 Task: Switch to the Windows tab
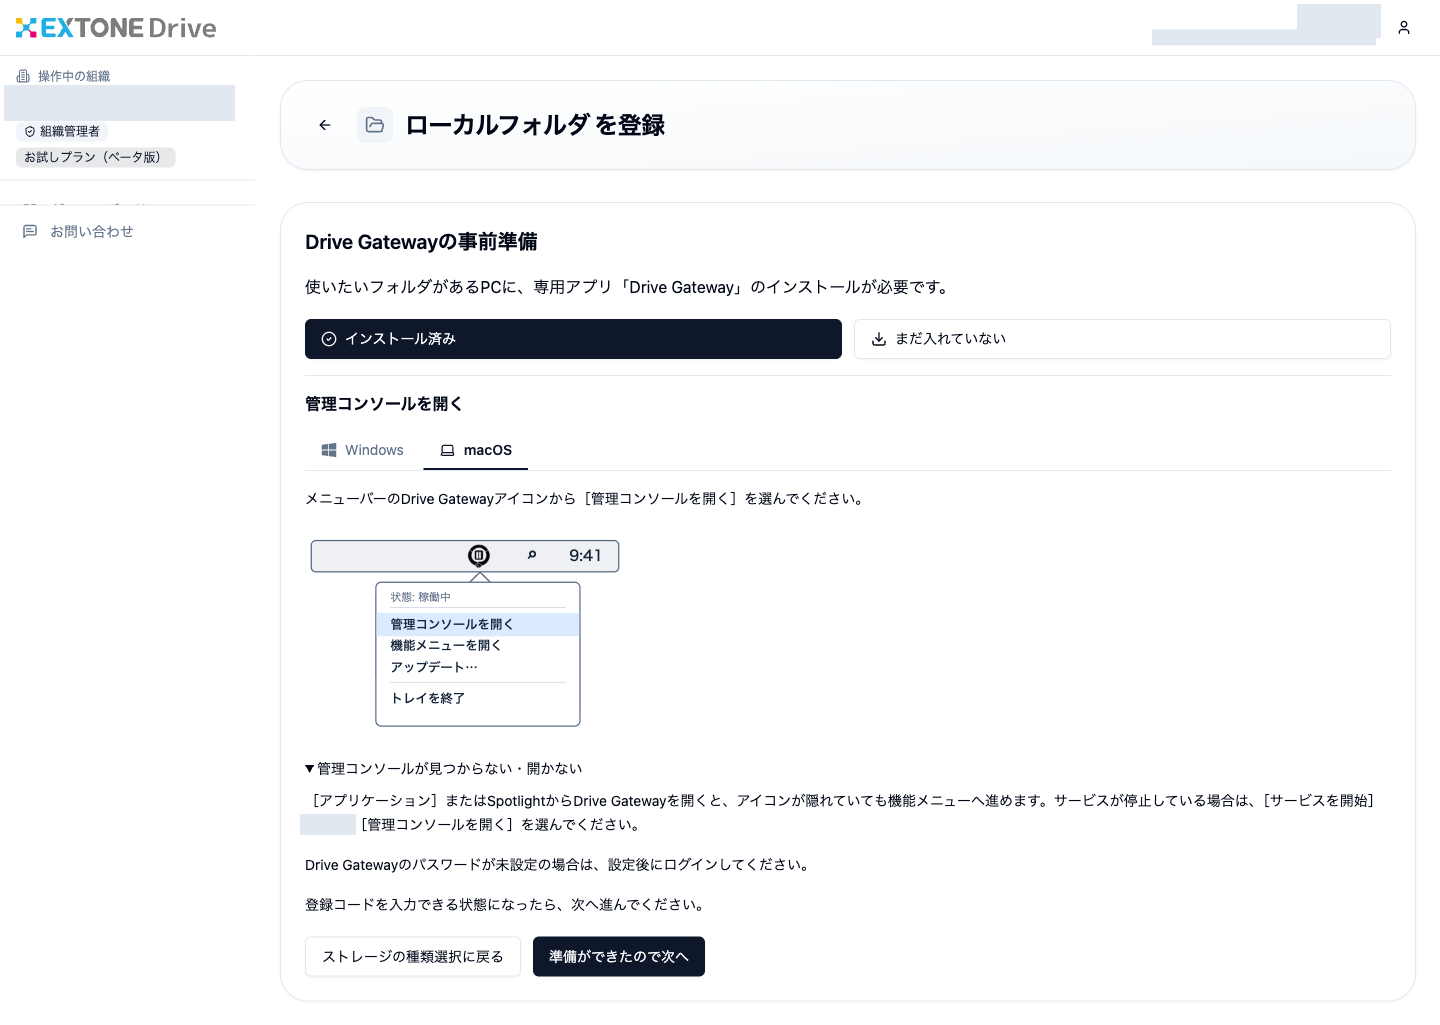[363, 450]
